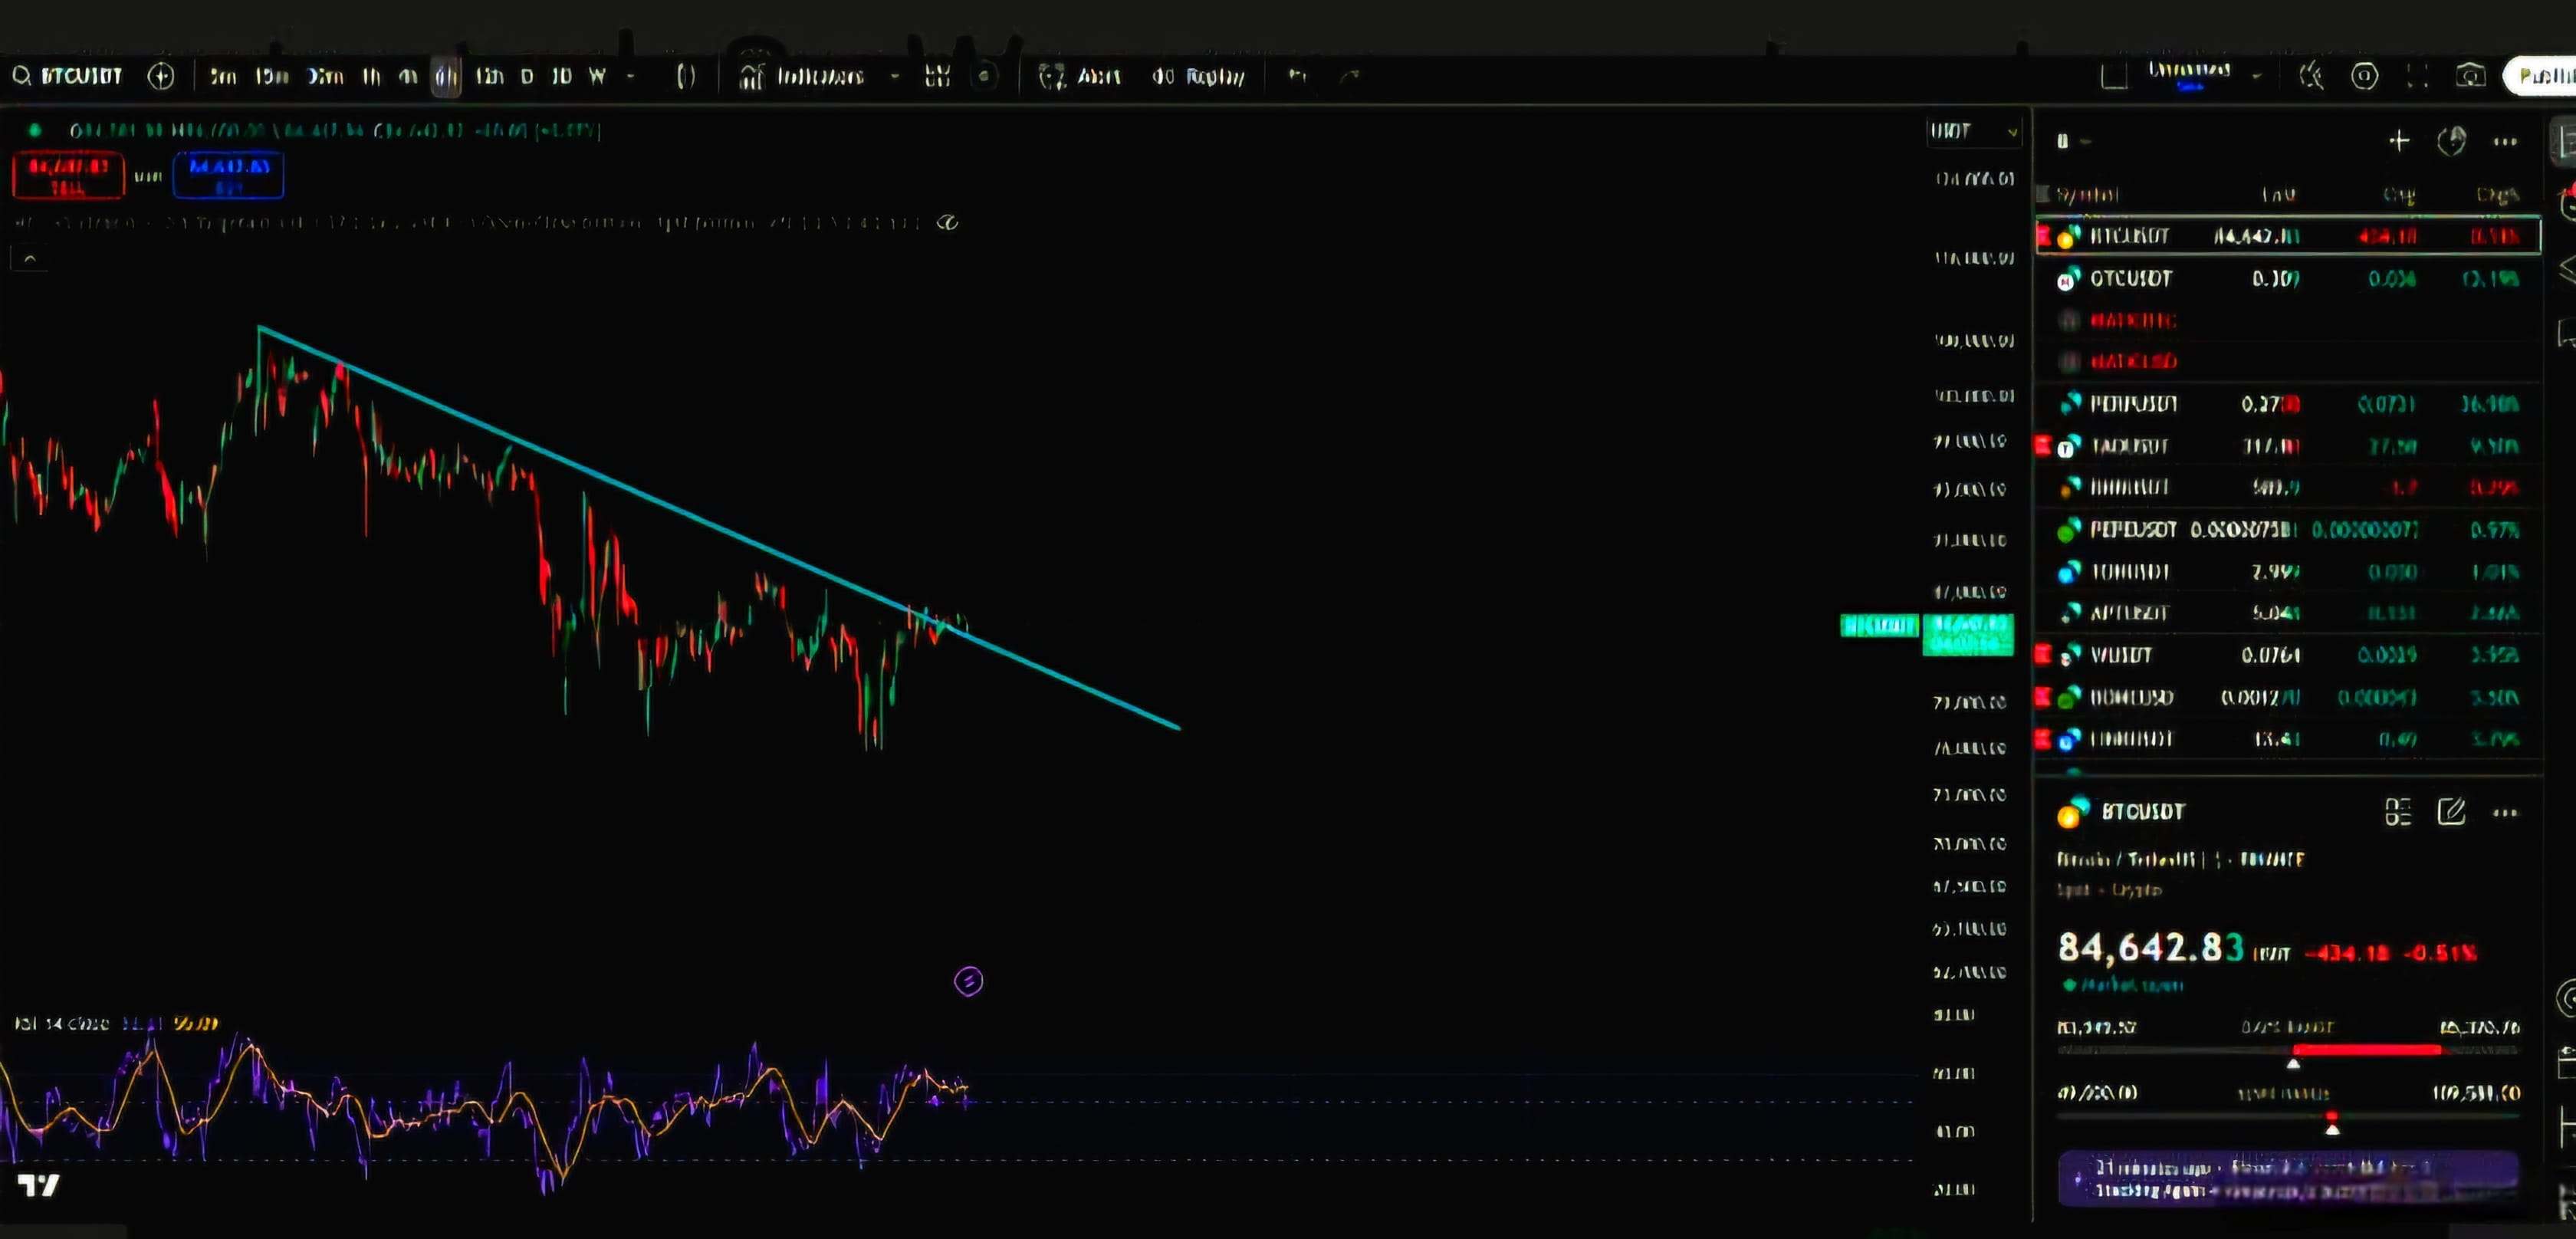Select the W weekly timeframe
This screenshot has width=2576, height=1239.
click(x=597, y=76)
